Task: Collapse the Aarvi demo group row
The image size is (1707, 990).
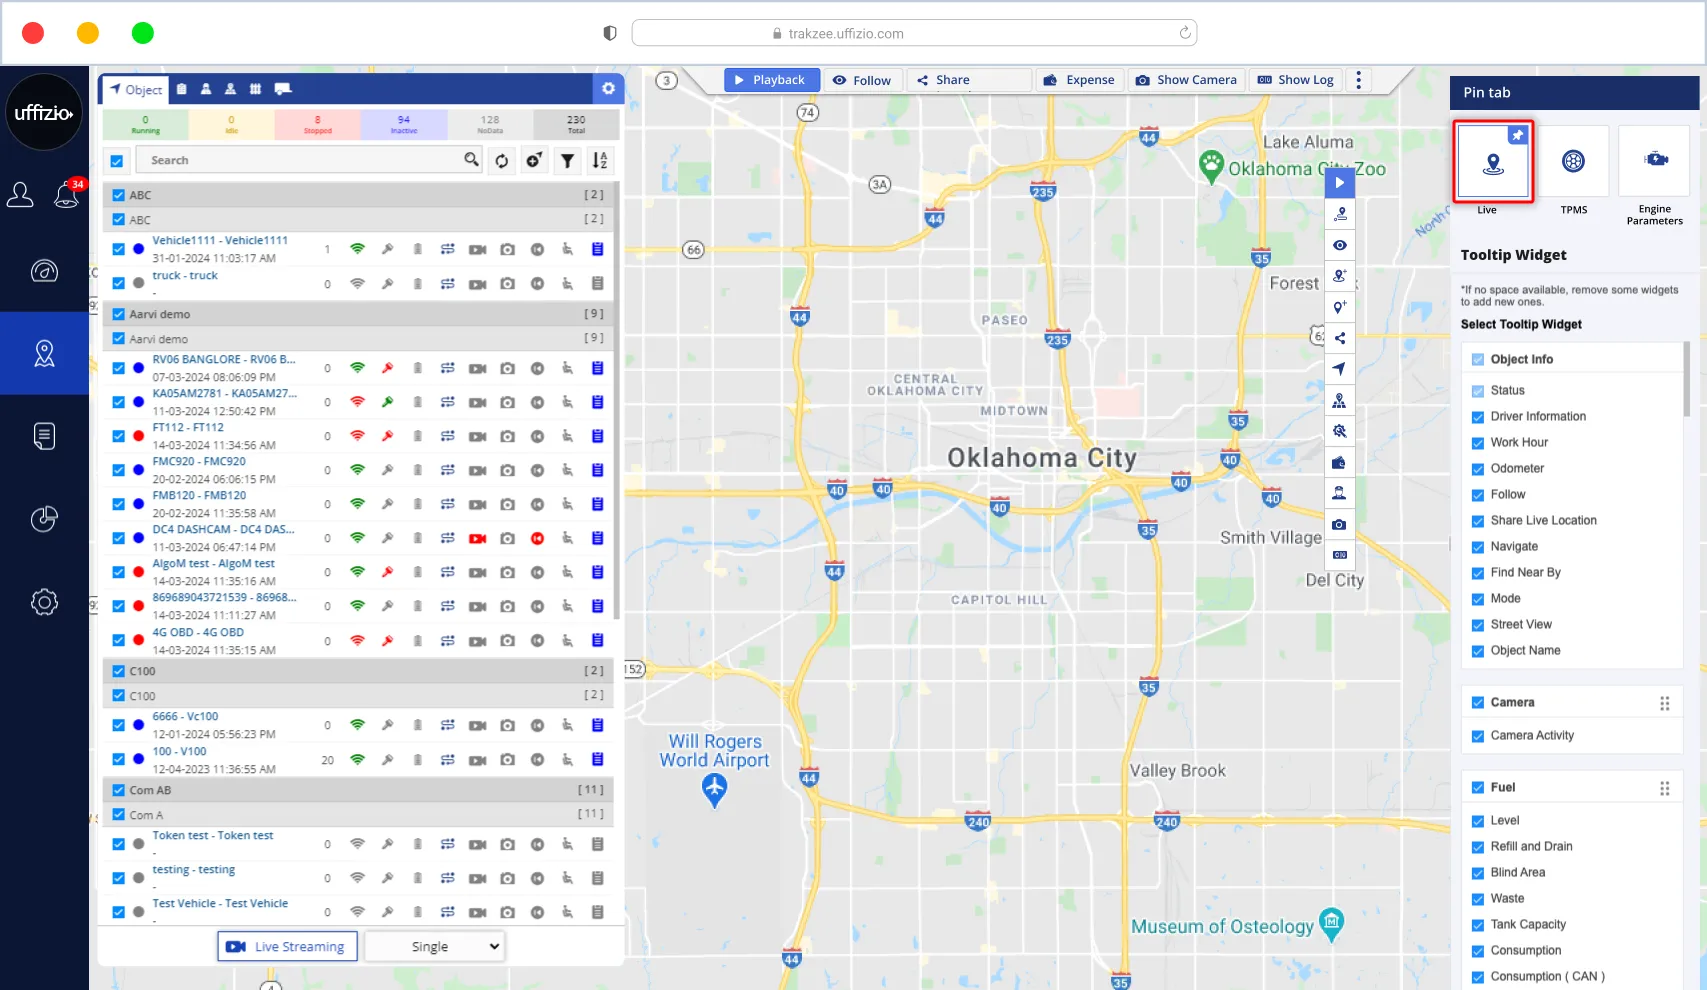Action: (358, 314)
